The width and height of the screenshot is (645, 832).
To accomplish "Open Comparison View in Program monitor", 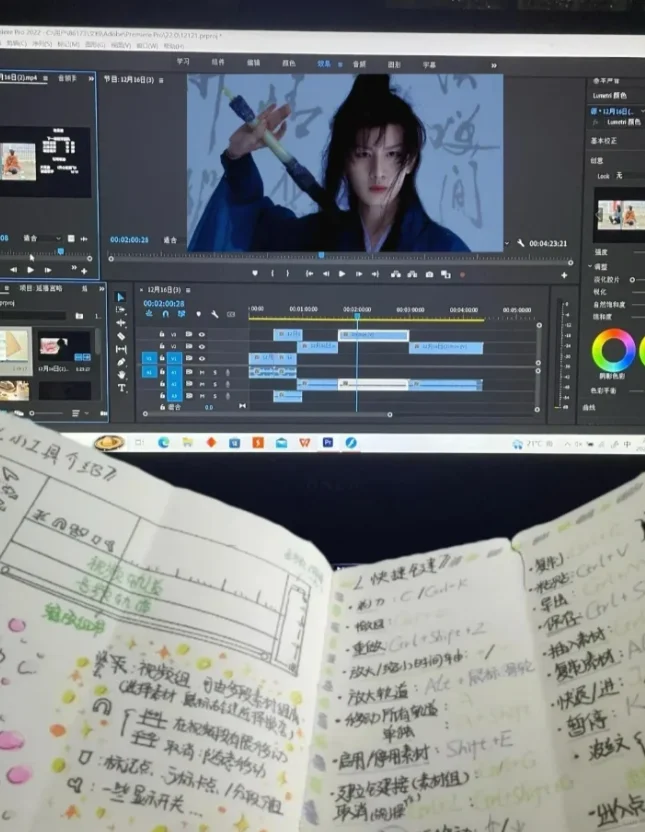I will click(x=446, y=274).
